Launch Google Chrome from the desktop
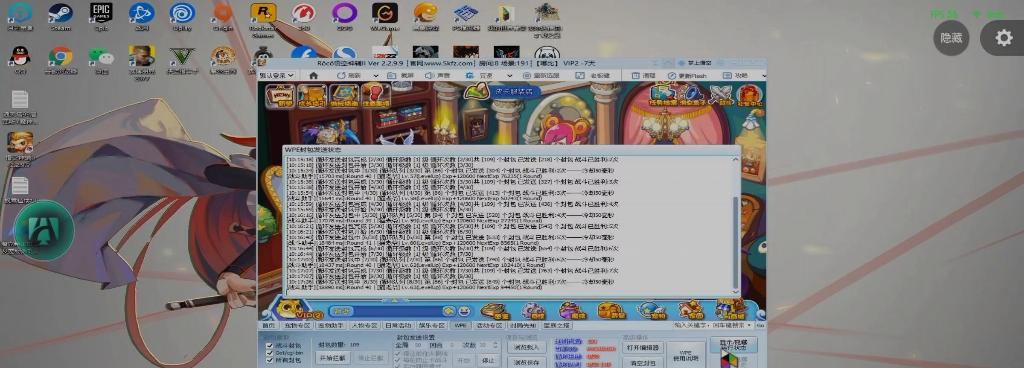This screenshot has width=1024, height=368. (x=61, y=58)
